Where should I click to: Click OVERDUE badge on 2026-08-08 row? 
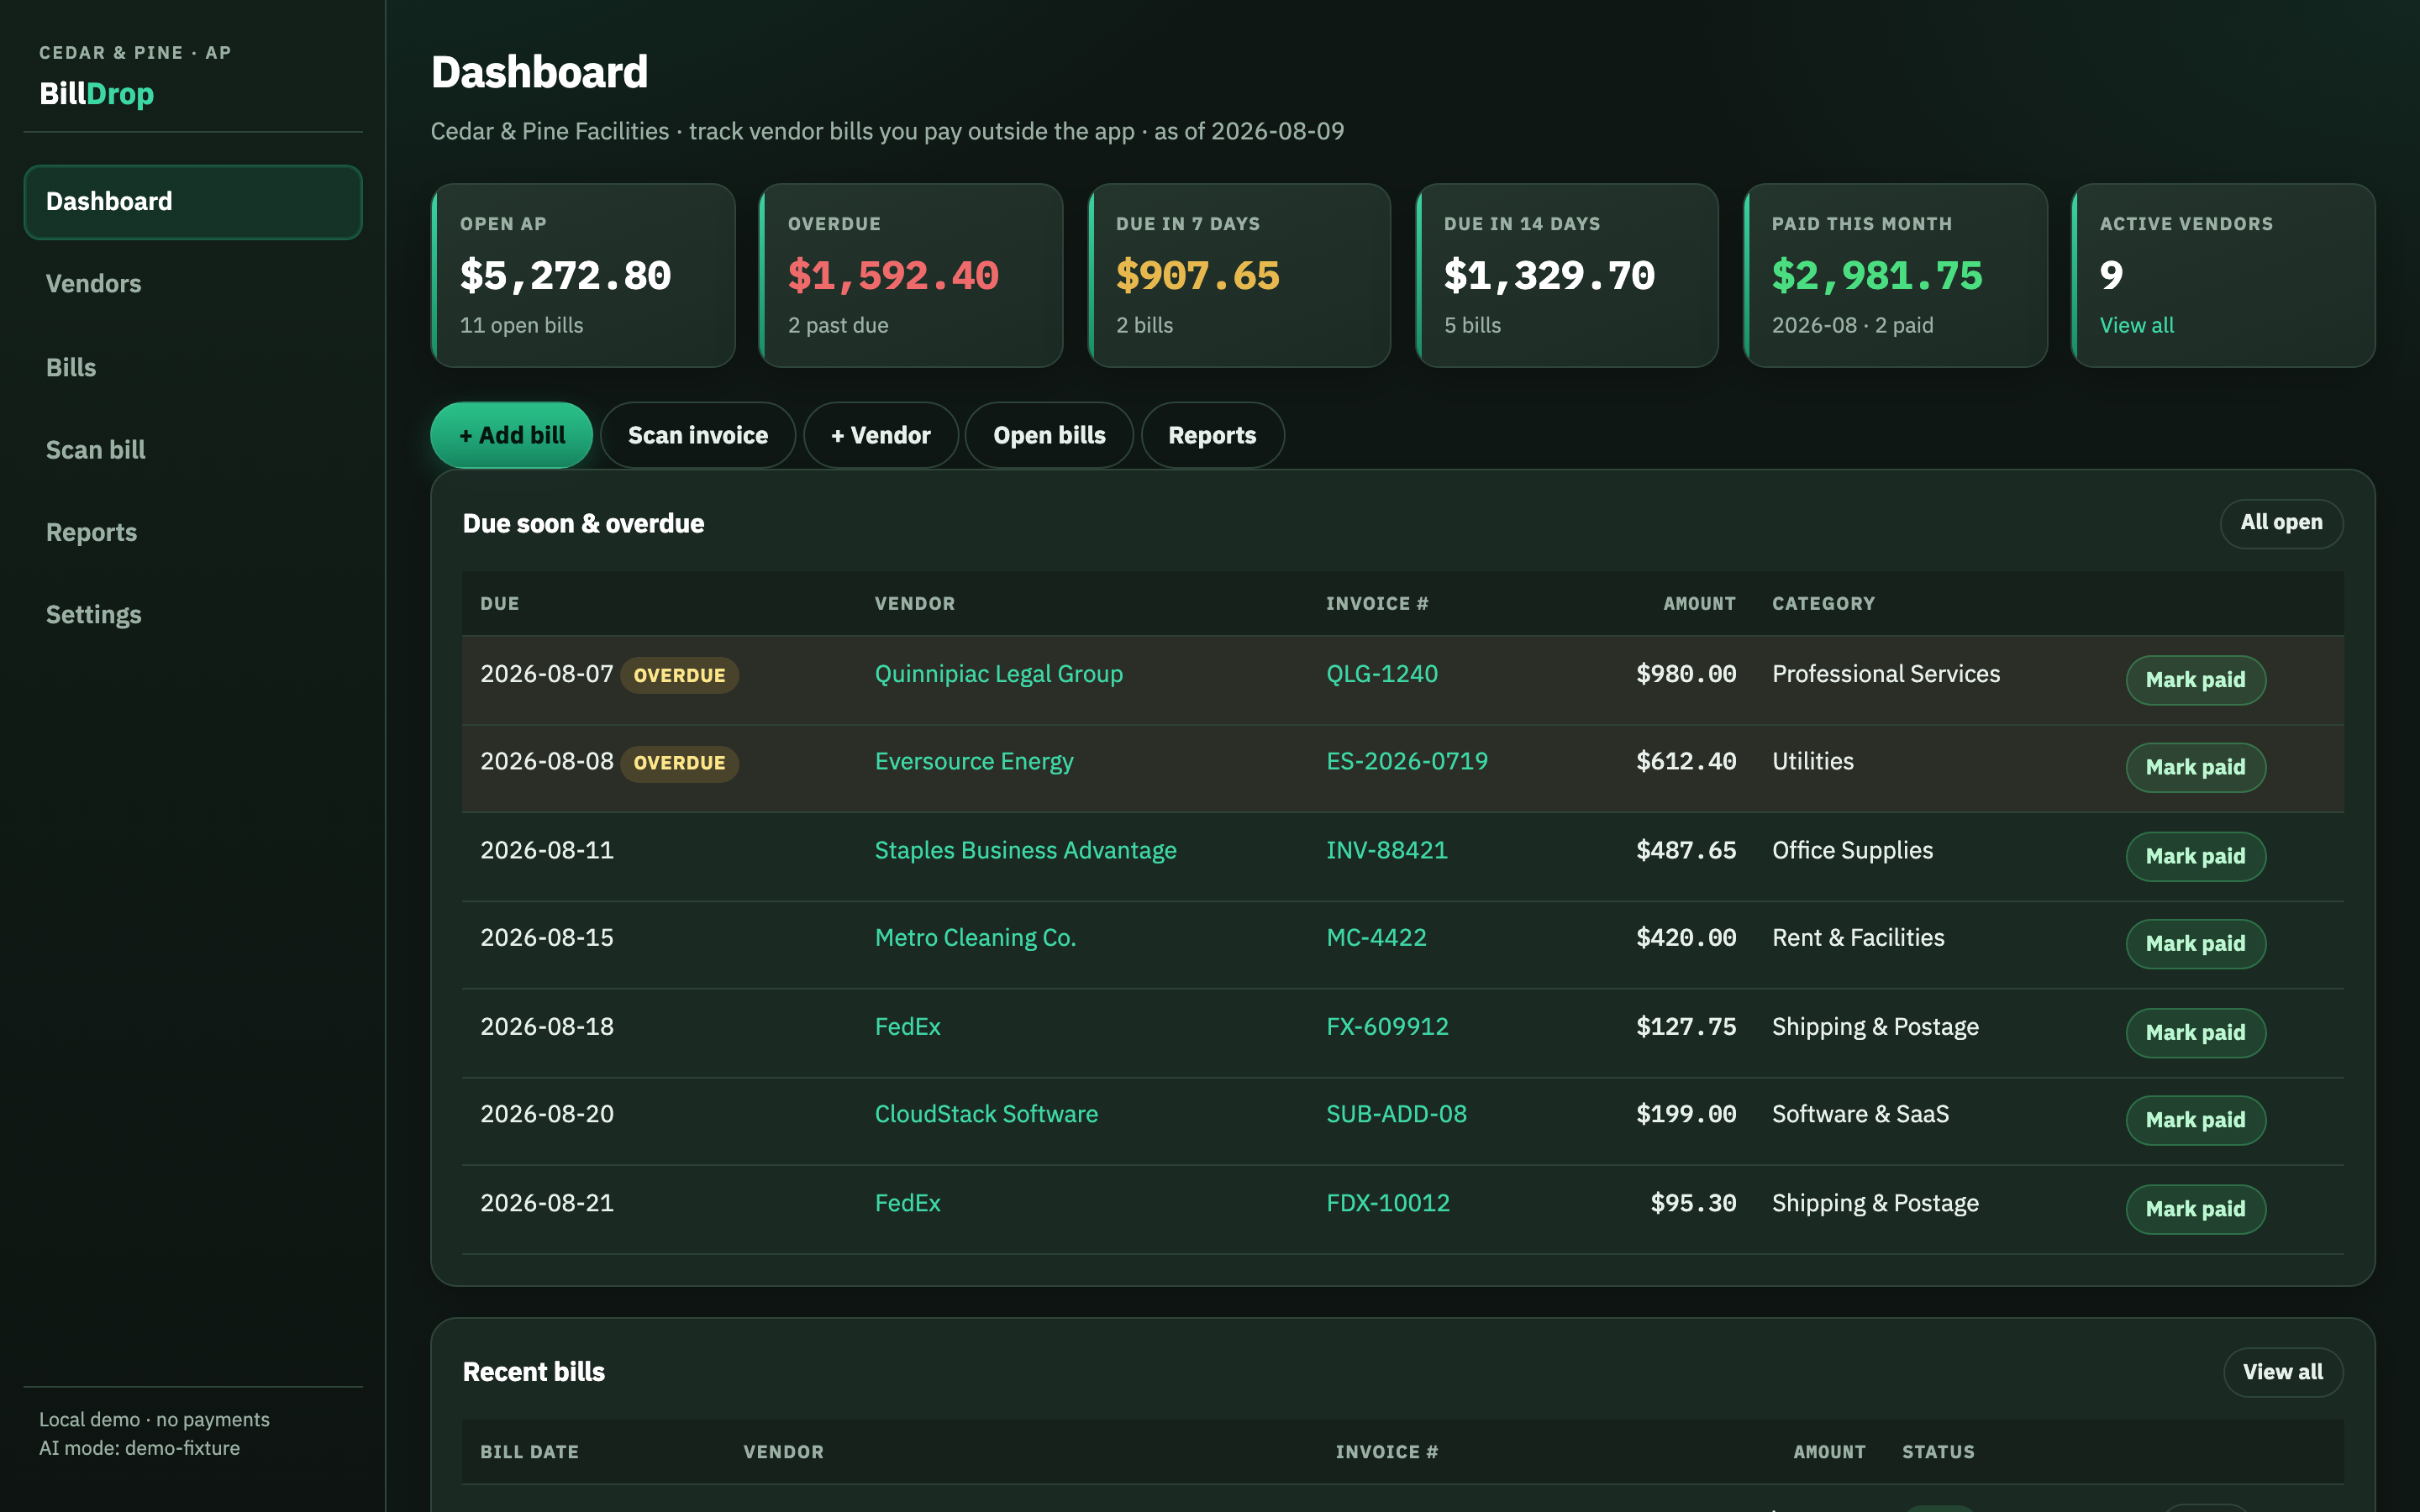pyautogui.click(x=679, y=763)
